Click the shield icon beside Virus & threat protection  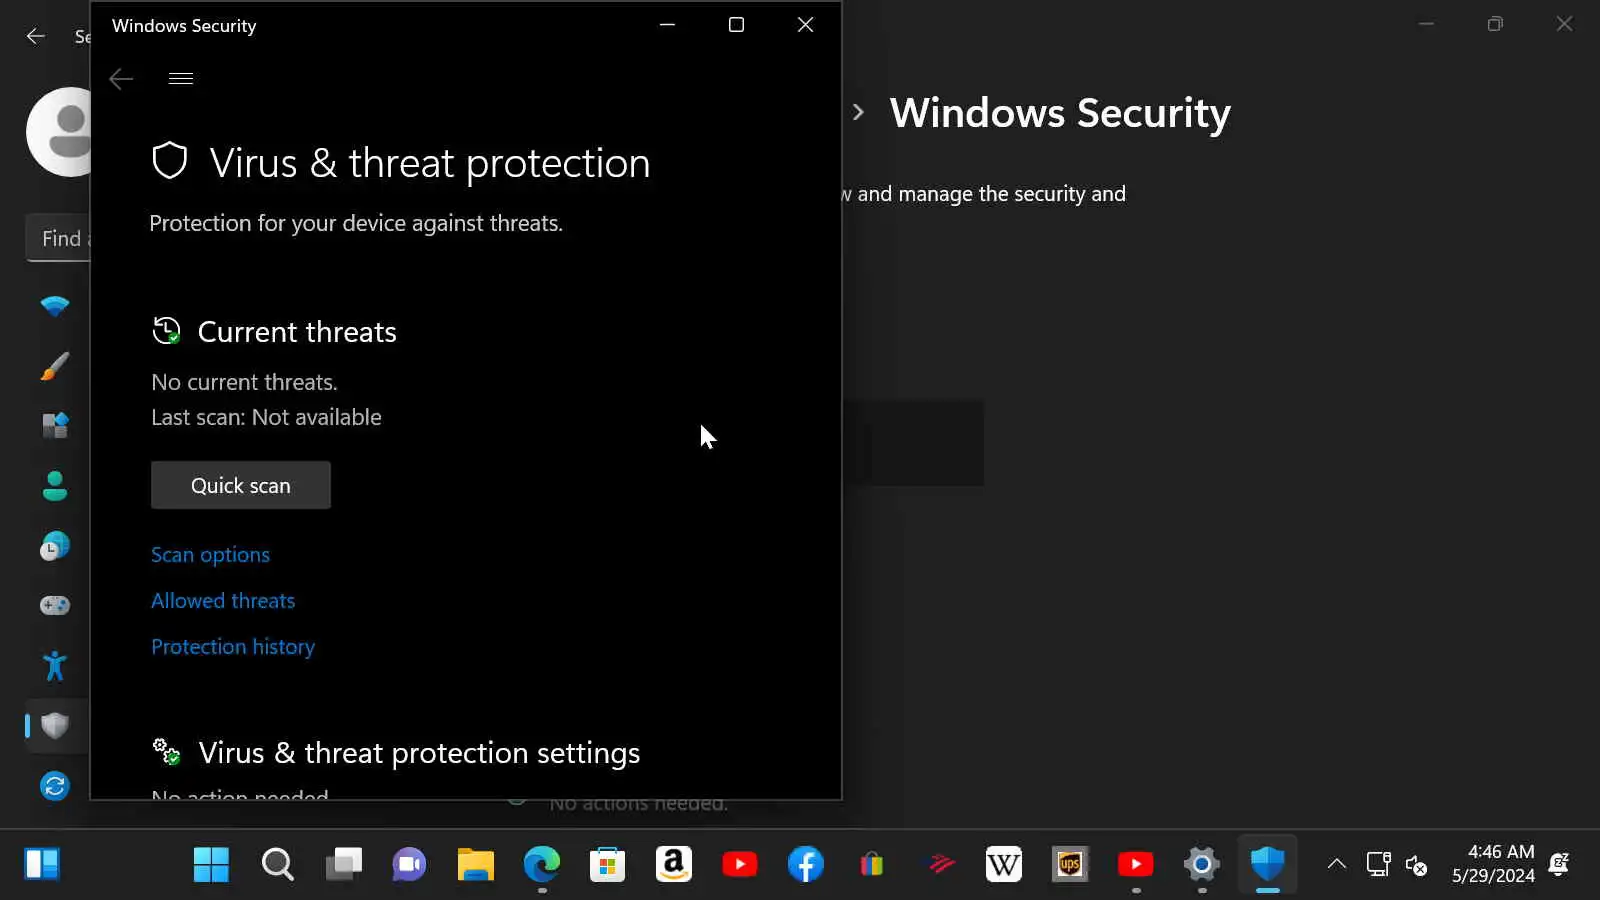(x=170, y=161)
